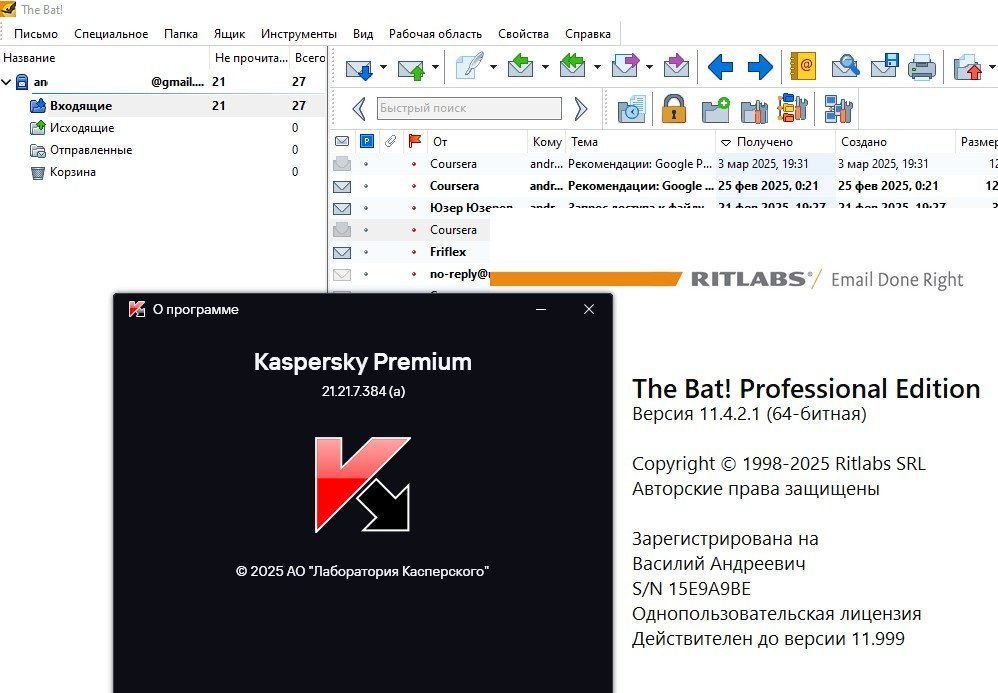Open the Вид menu
Screen dimensions: 998x693
point(363,34)
